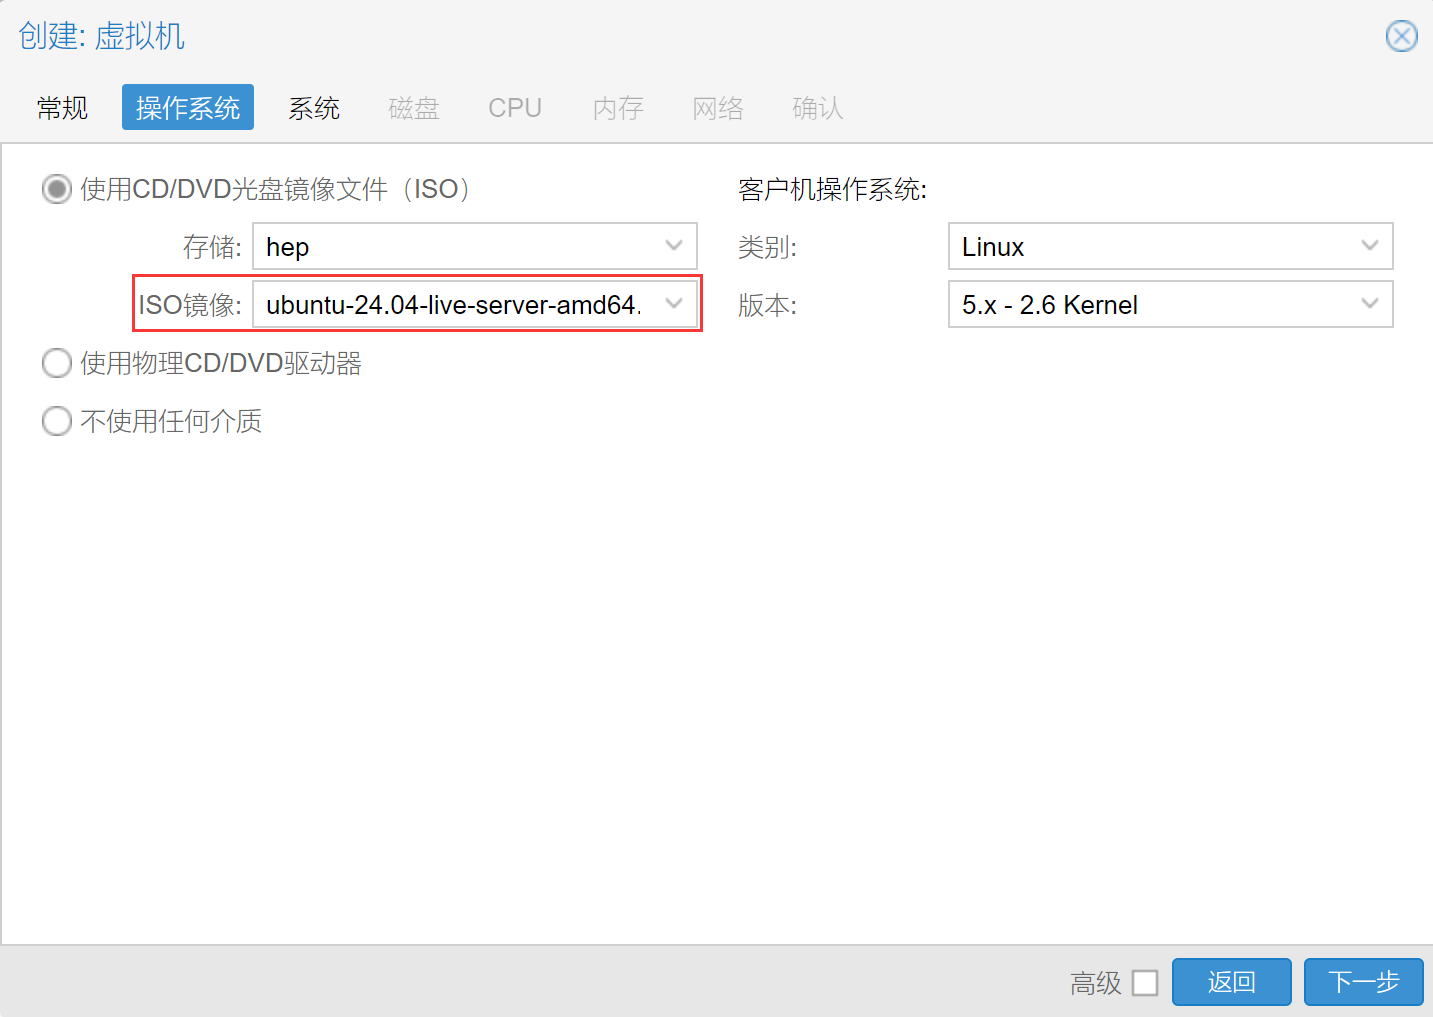Switch to the 常规 tab
The image size is (1433, 1017).
(62, 108)
